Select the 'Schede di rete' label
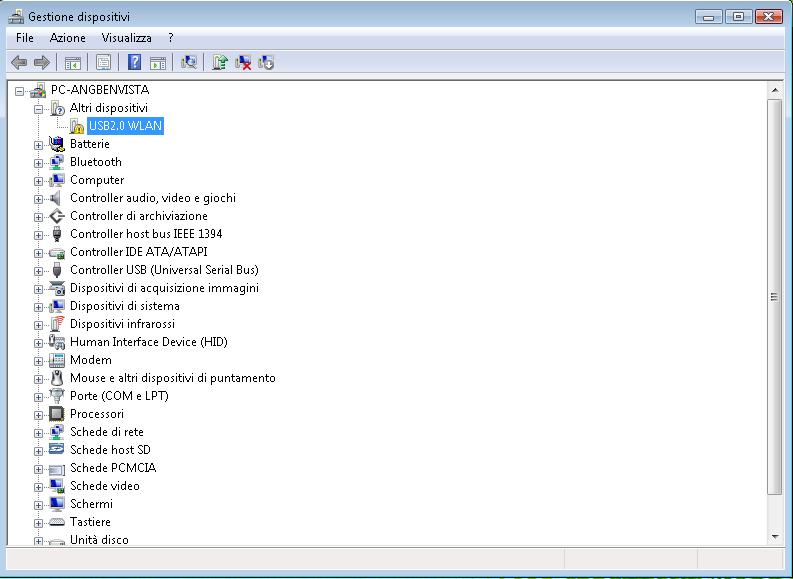The height and width of the screenshot is (579, 793). pyautogui.click(x=107, y=432)
